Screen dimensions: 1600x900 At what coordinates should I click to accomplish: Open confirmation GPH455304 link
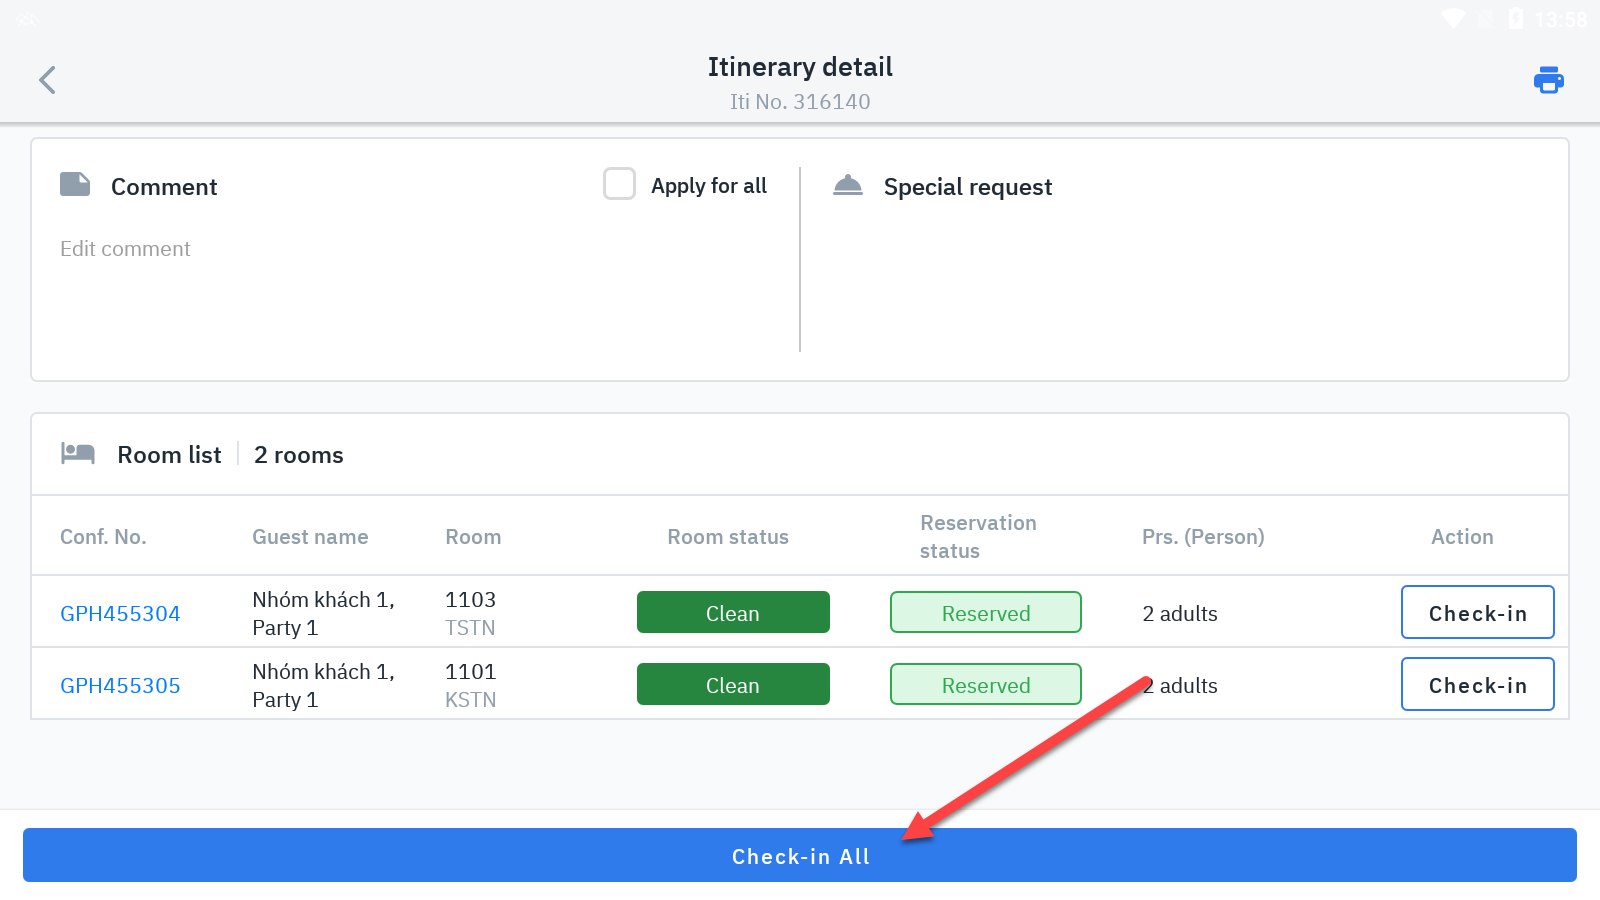tap(120, 614)
